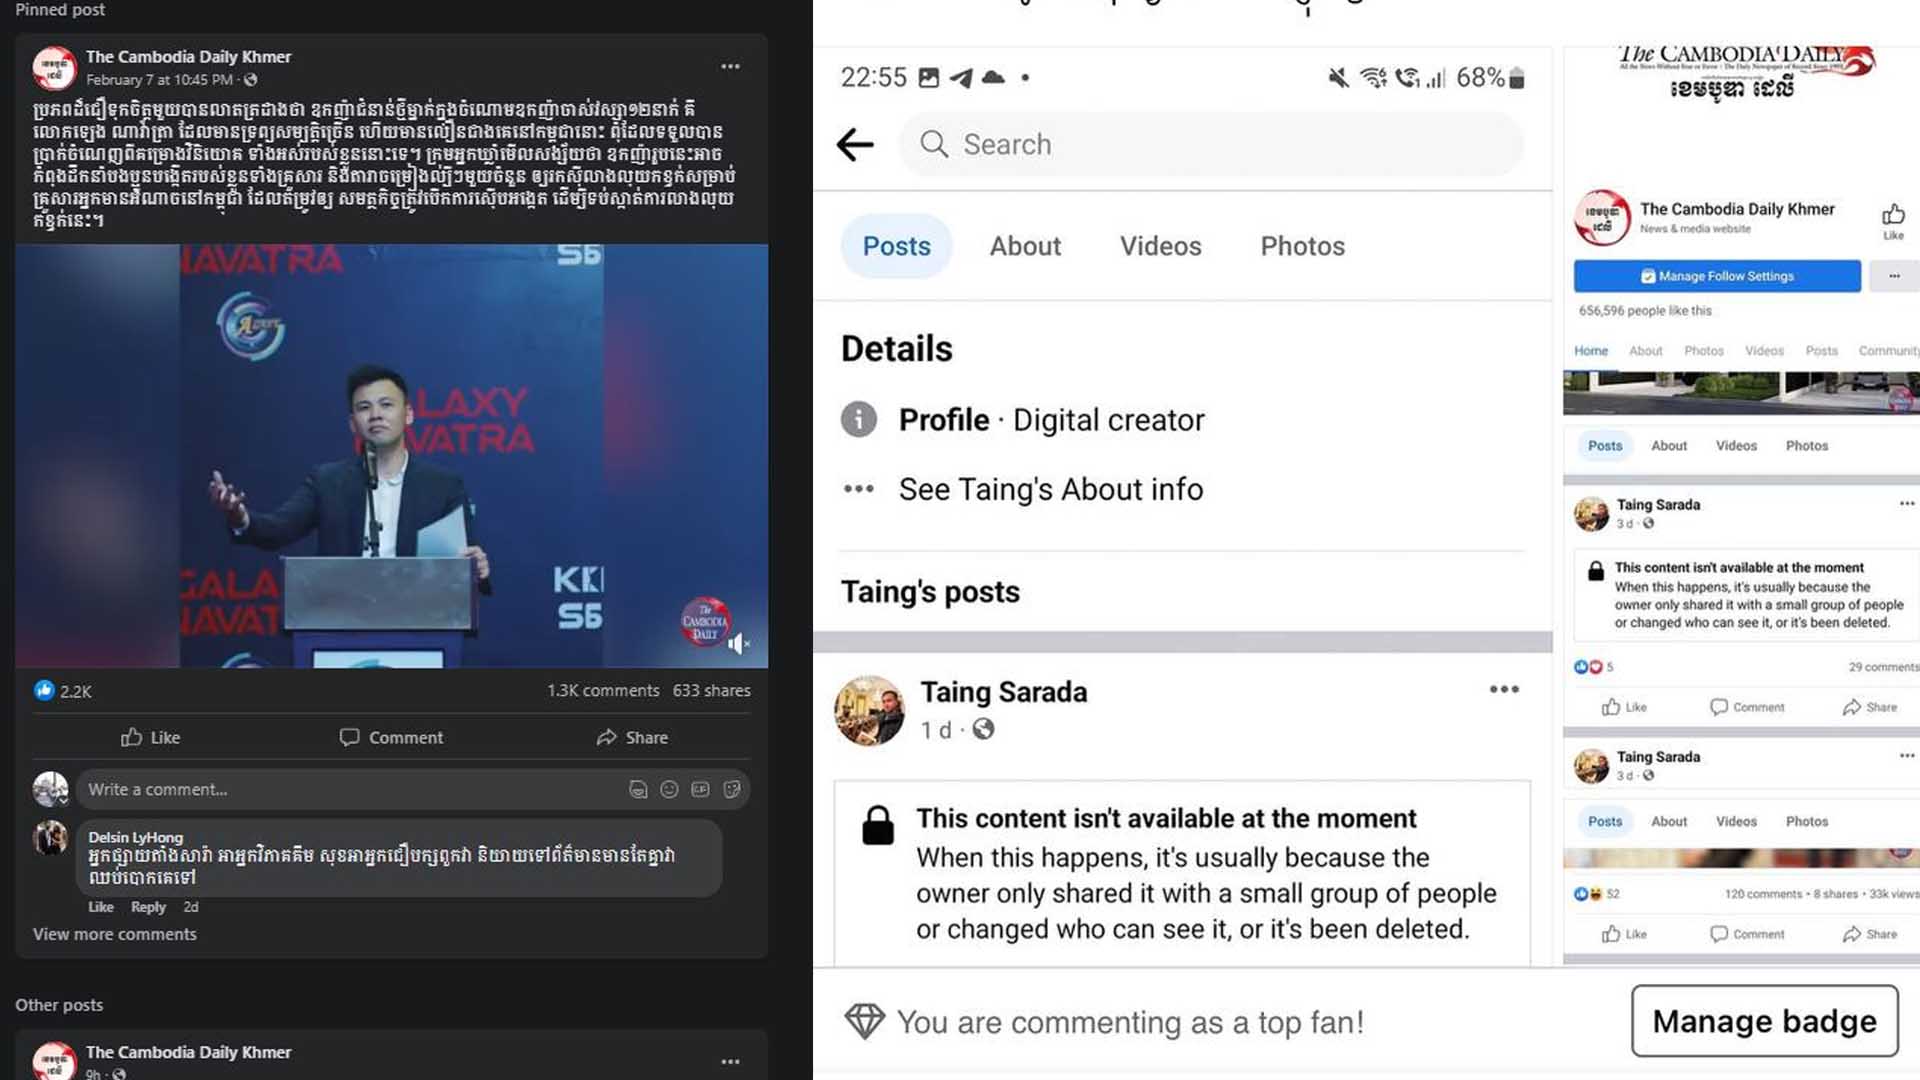Open Taing Sarada post three-dot menu
Viewport: 1920px width, 1080px height.
pos(1503,689)
